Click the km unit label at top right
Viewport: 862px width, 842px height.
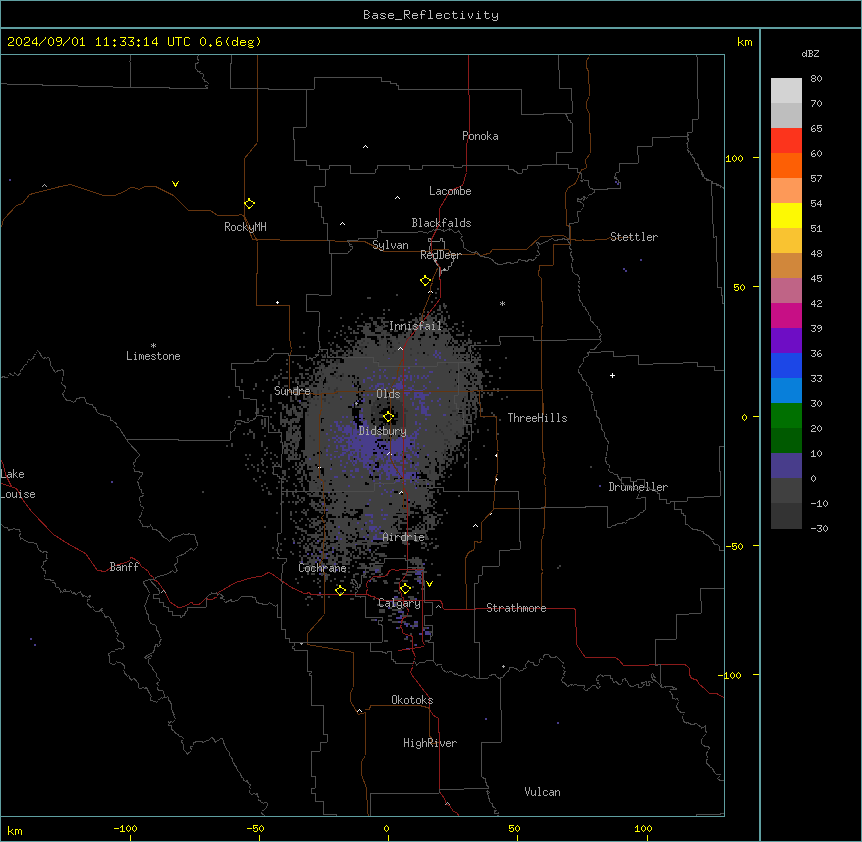pos(745,42)
